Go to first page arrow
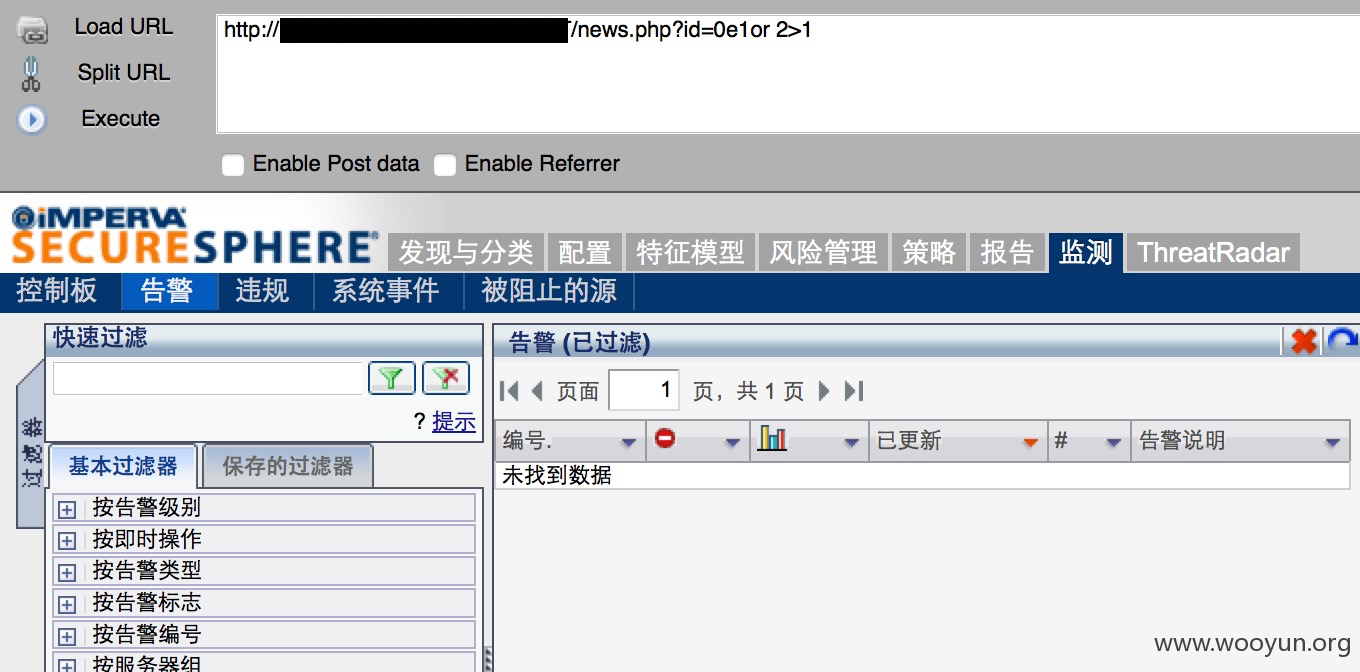 (x=508, y=391)
